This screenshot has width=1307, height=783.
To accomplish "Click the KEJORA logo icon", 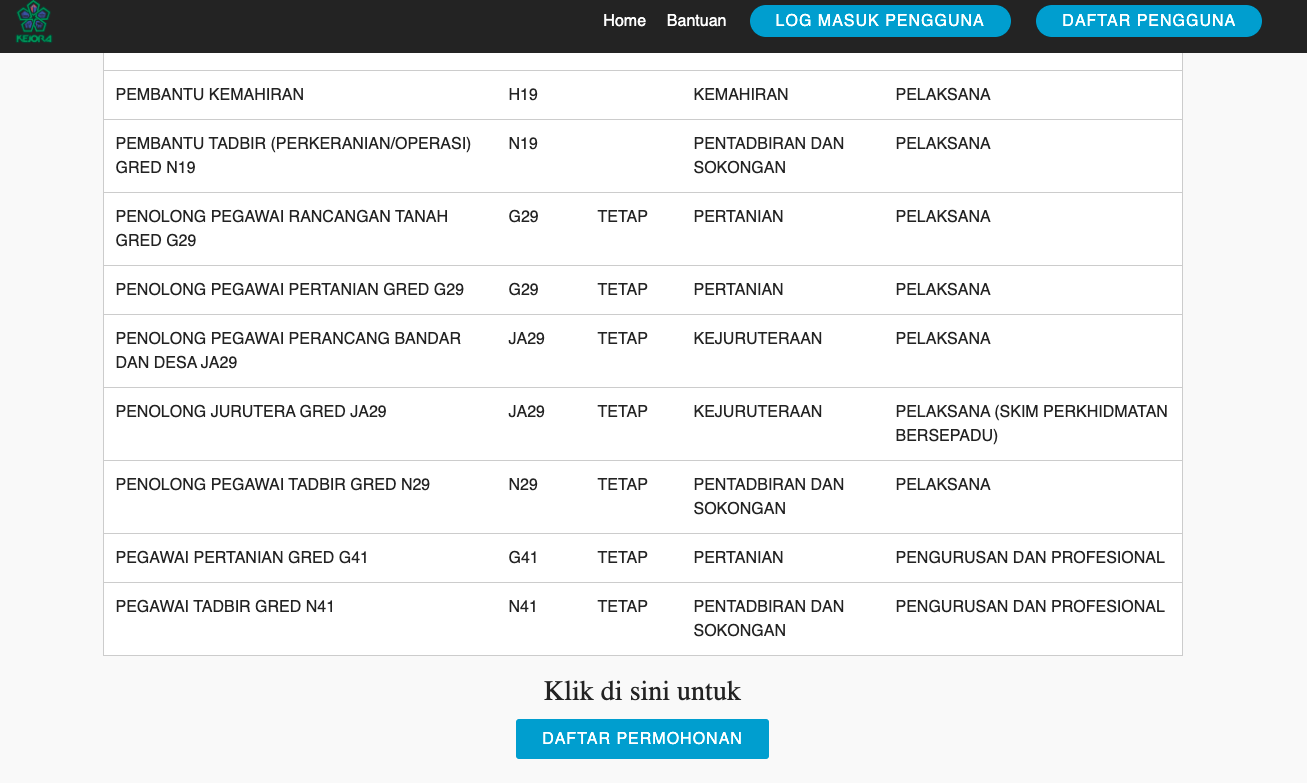I will pos(34,20).
